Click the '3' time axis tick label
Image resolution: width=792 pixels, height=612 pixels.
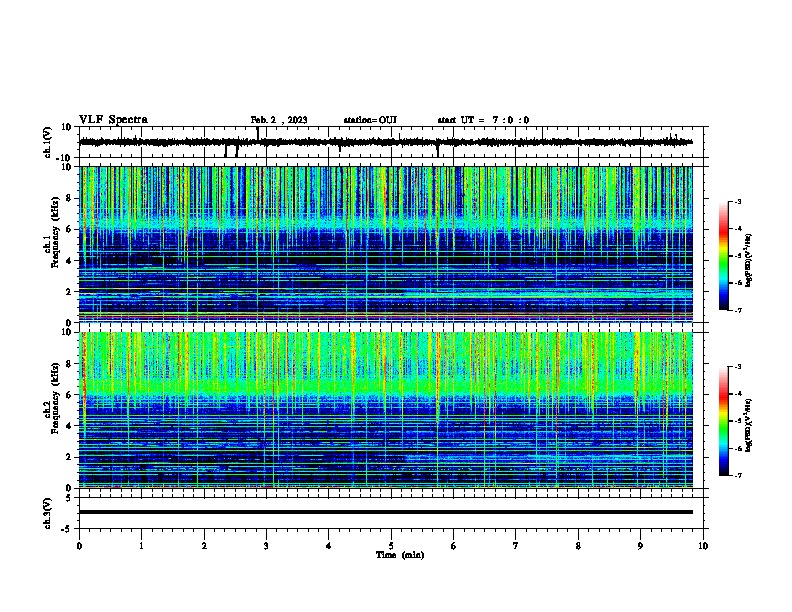point(266,546)
